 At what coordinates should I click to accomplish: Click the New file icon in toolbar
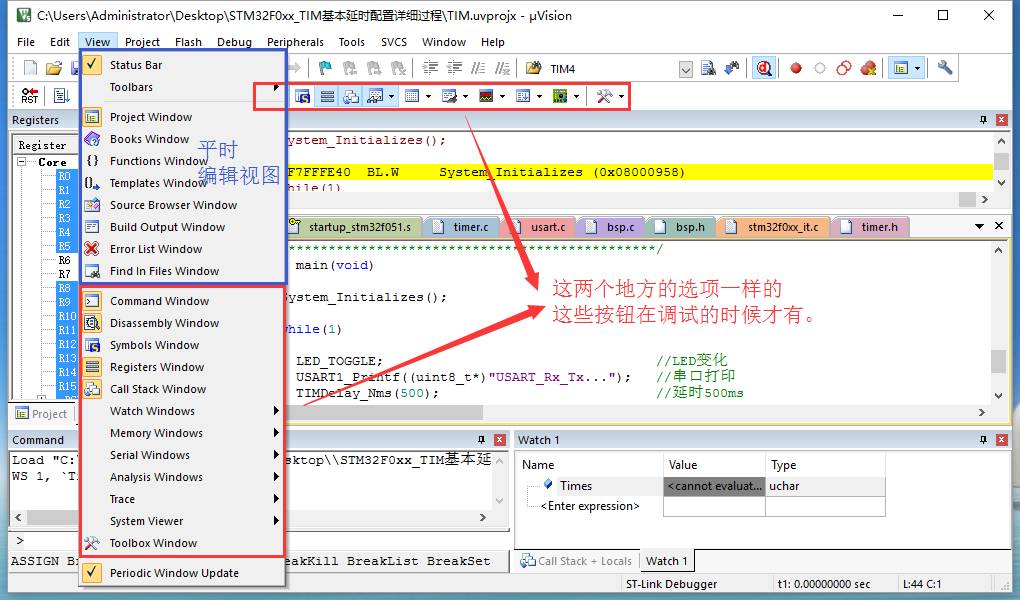click(x=31, y=68)
